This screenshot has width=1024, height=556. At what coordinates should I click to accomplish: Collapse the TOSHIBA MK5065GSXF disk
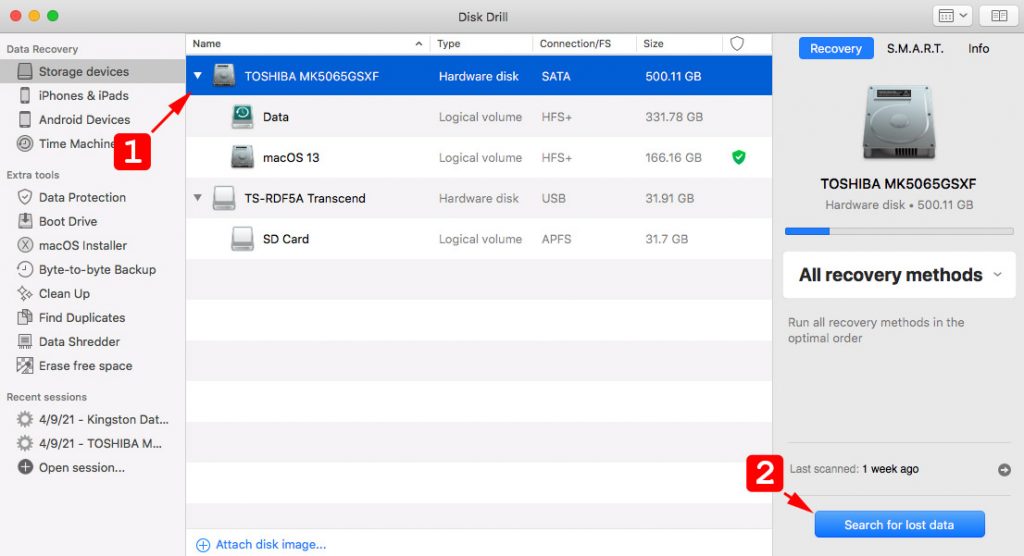click(x=198, y=76)
